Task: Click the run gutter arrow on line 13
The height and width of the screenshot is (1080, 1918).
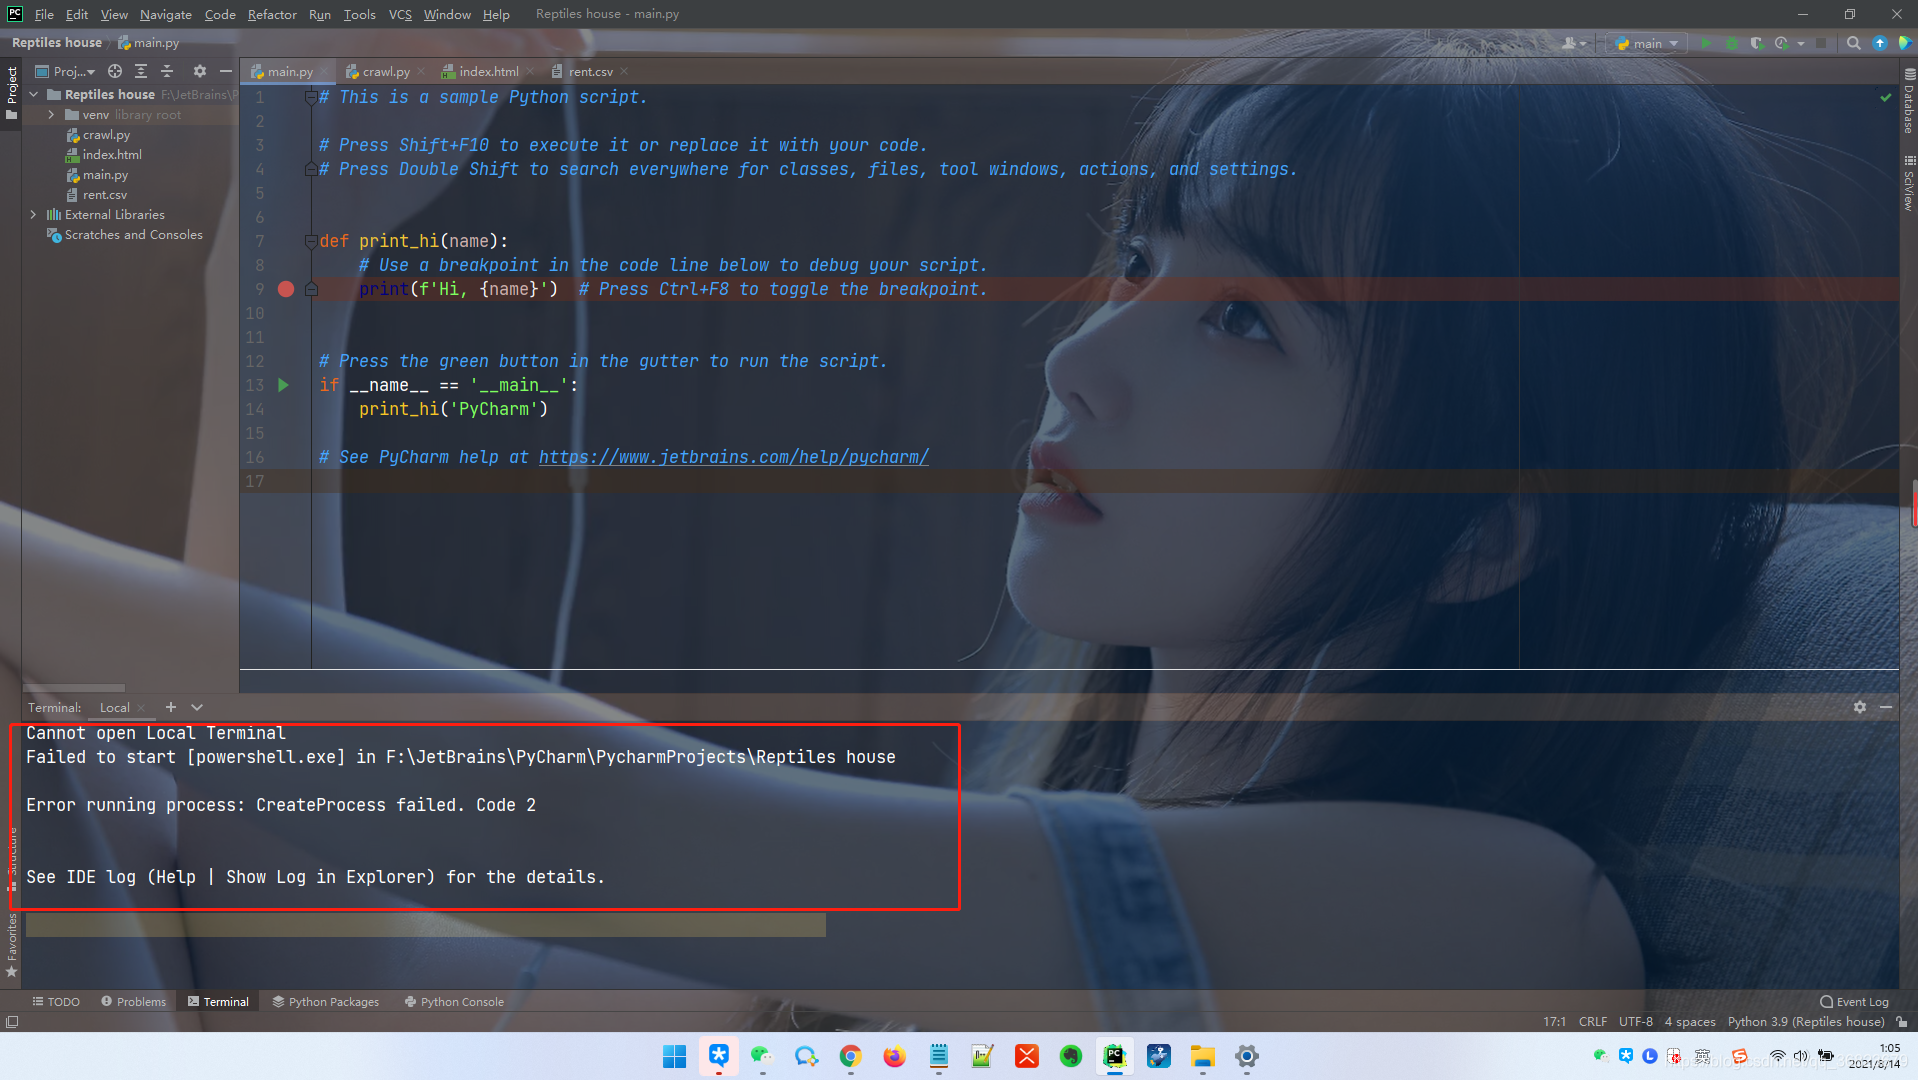Action: (x=284, y=385)
